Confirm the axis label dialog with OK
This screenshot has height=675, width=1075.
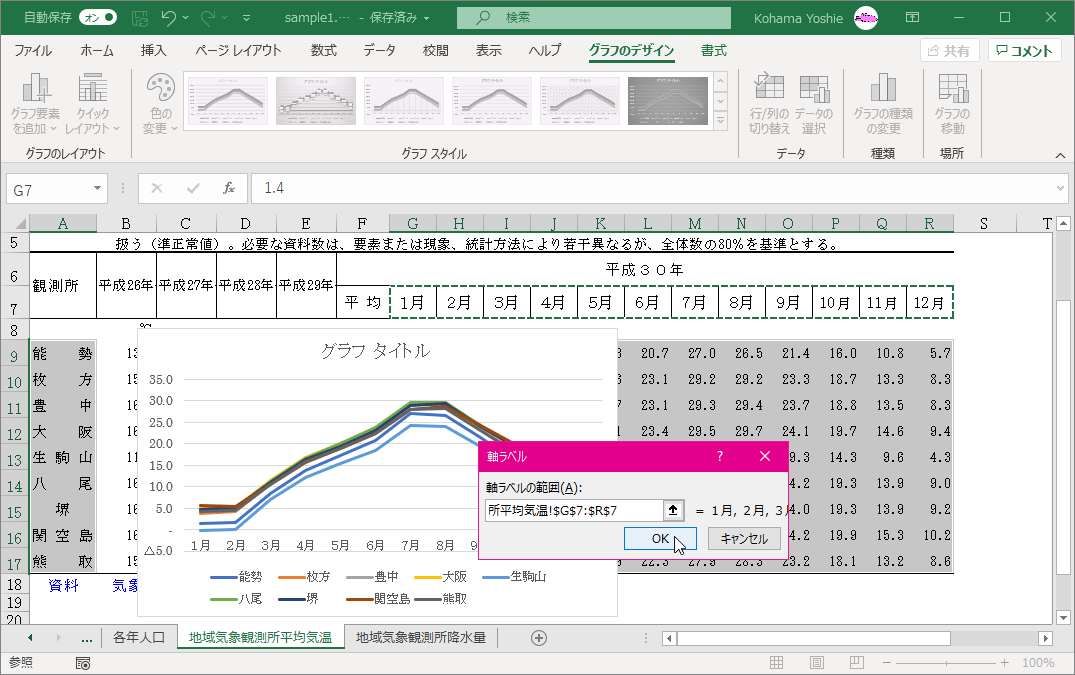(x=660, y=538)
